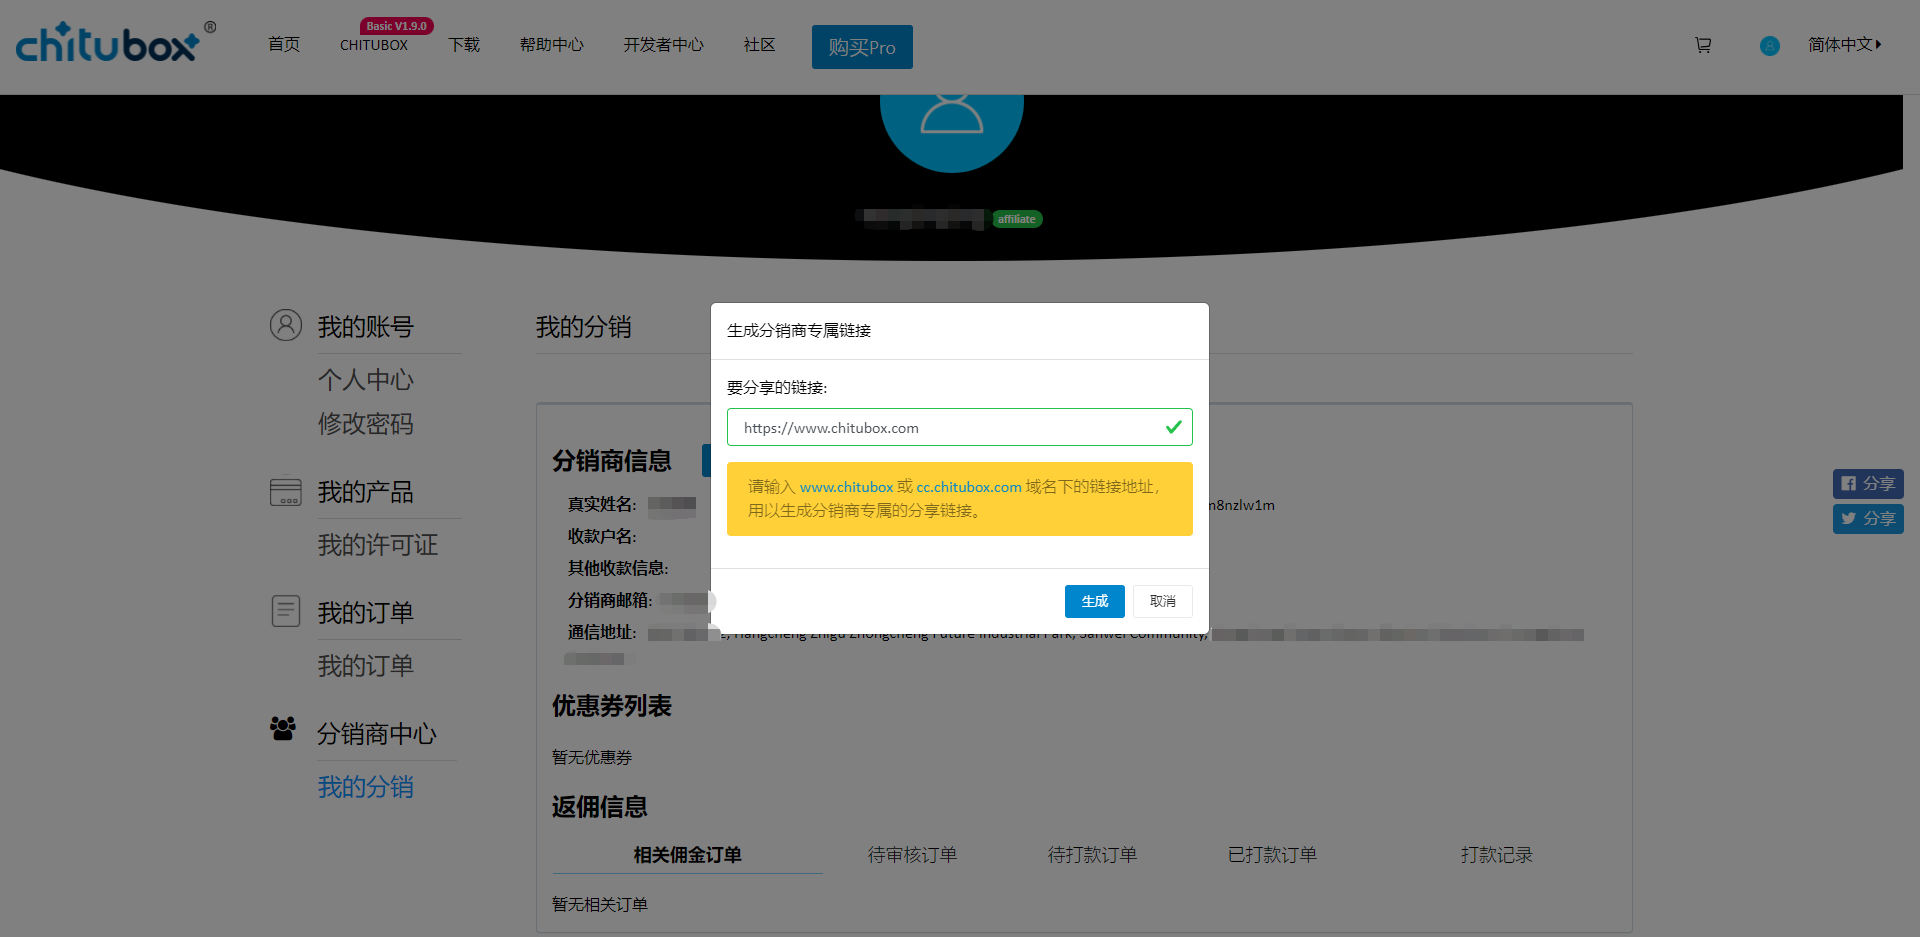Open 我的分销 in the sidebar

(366, 787)
